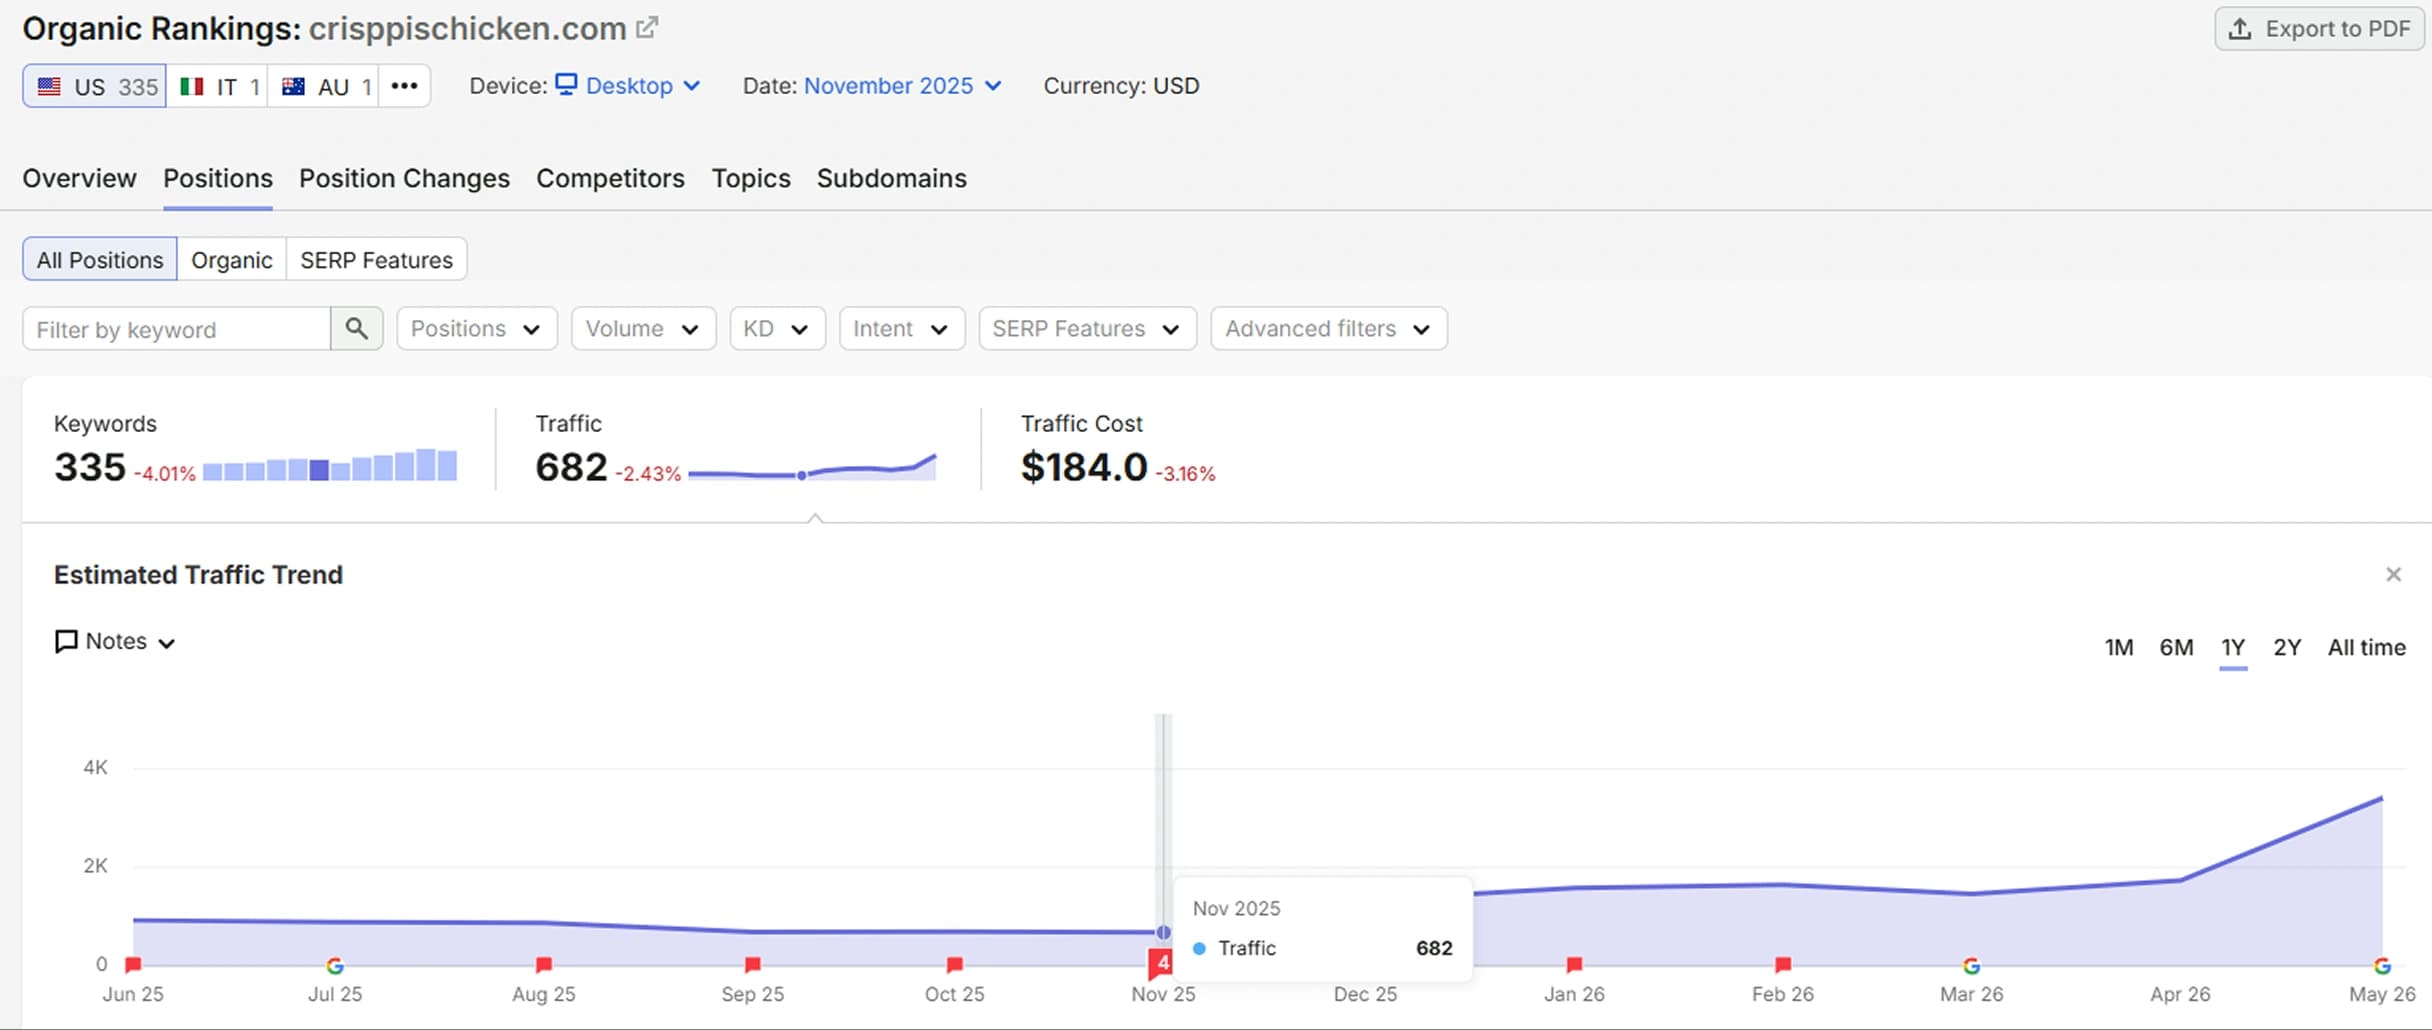Image resolution: width=2432 pixels, height=1030 pixels.
Task: Open crisppischicken.com via external link icon
Action: [647, 28]
